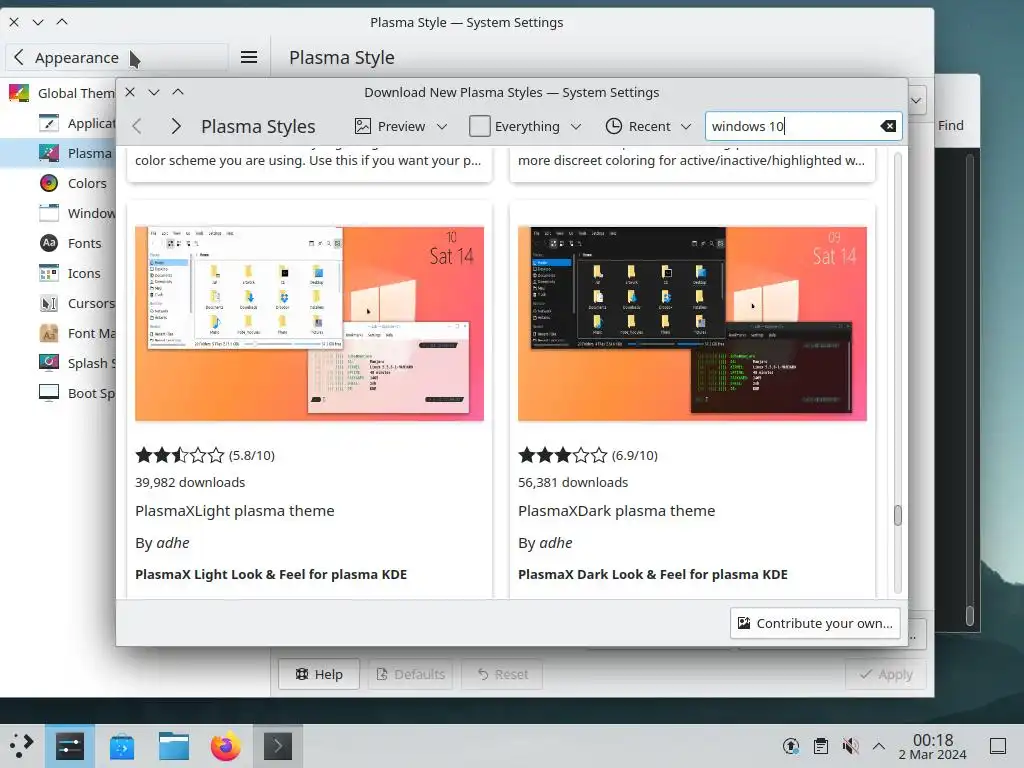Click the PlasmaXLight plasma theme title
Screen dimensions: 1024x768
point(234,511)
